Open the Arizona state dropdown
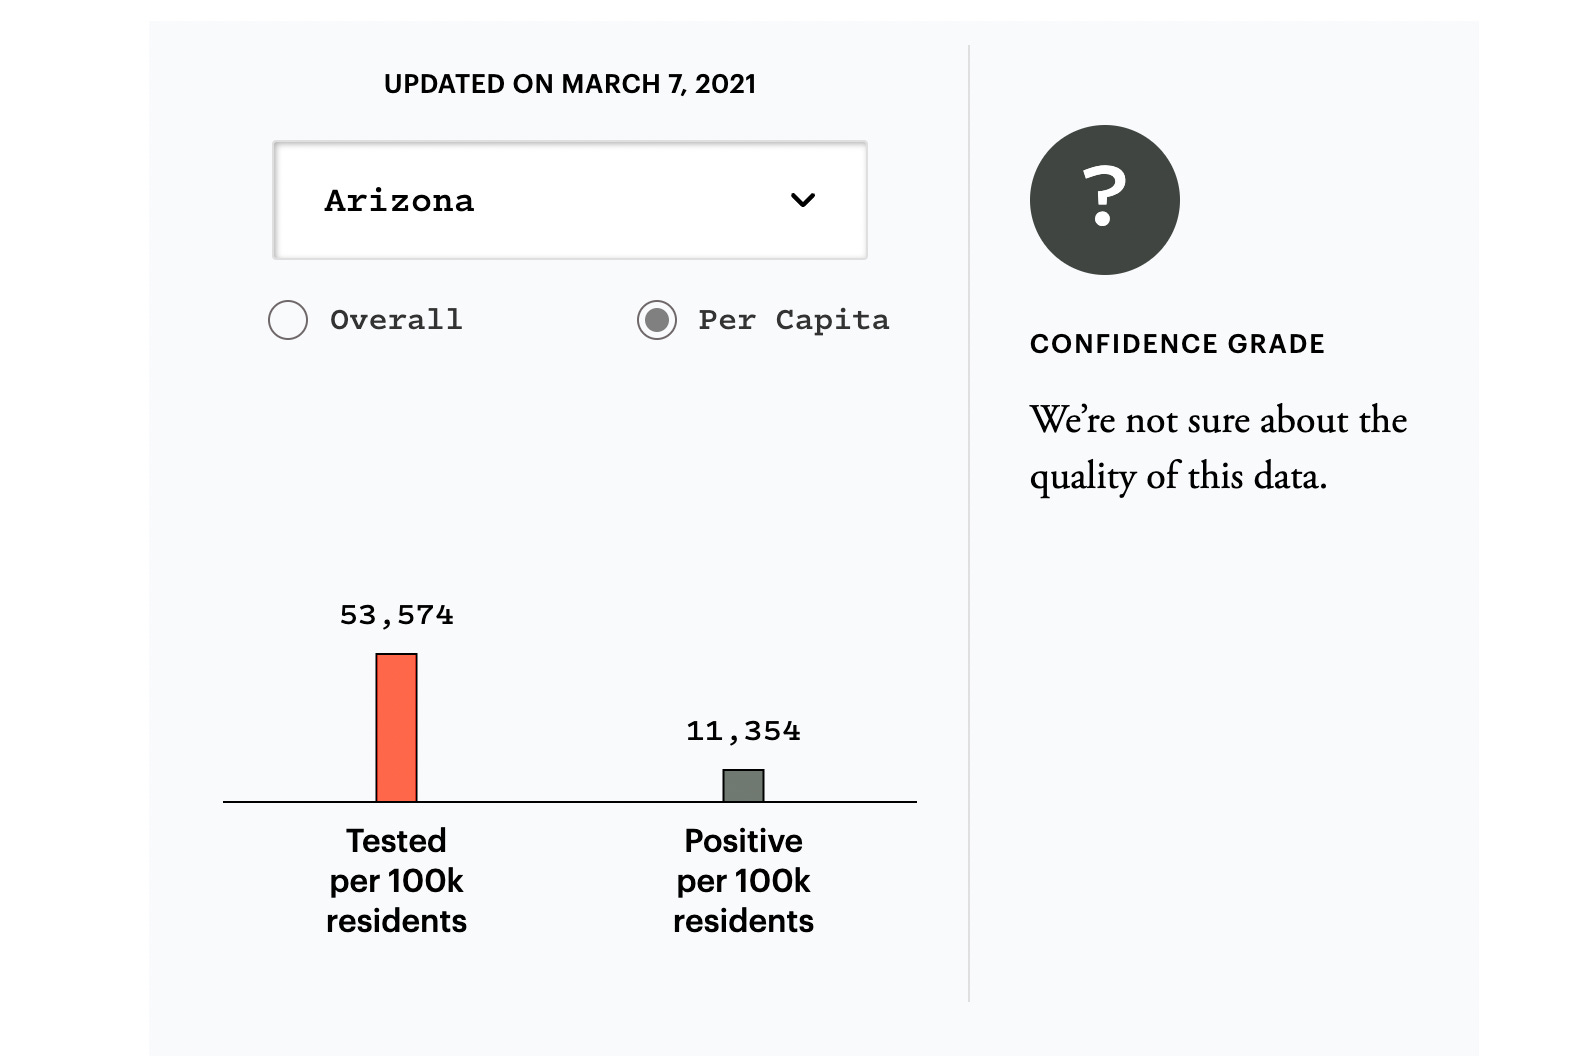The image size is (1592, 1056). pyautogui.click(x=570, y=200)
